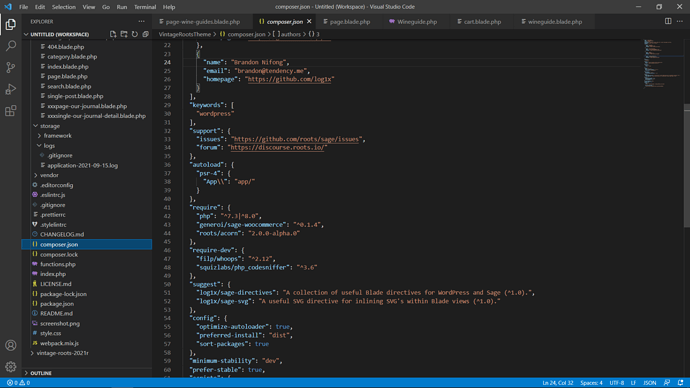Open the github.com/roots/sage/issues link
The image size is (690, 388).
297,139
